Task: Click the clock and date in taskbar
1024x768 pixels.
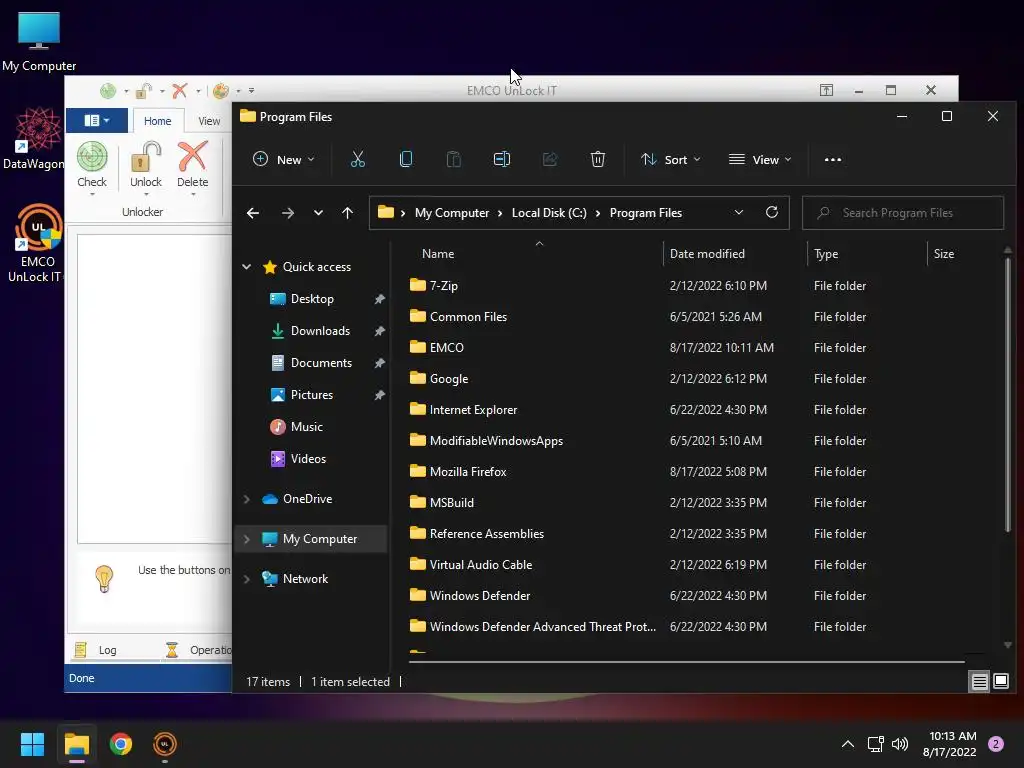Action: (949, 744)
